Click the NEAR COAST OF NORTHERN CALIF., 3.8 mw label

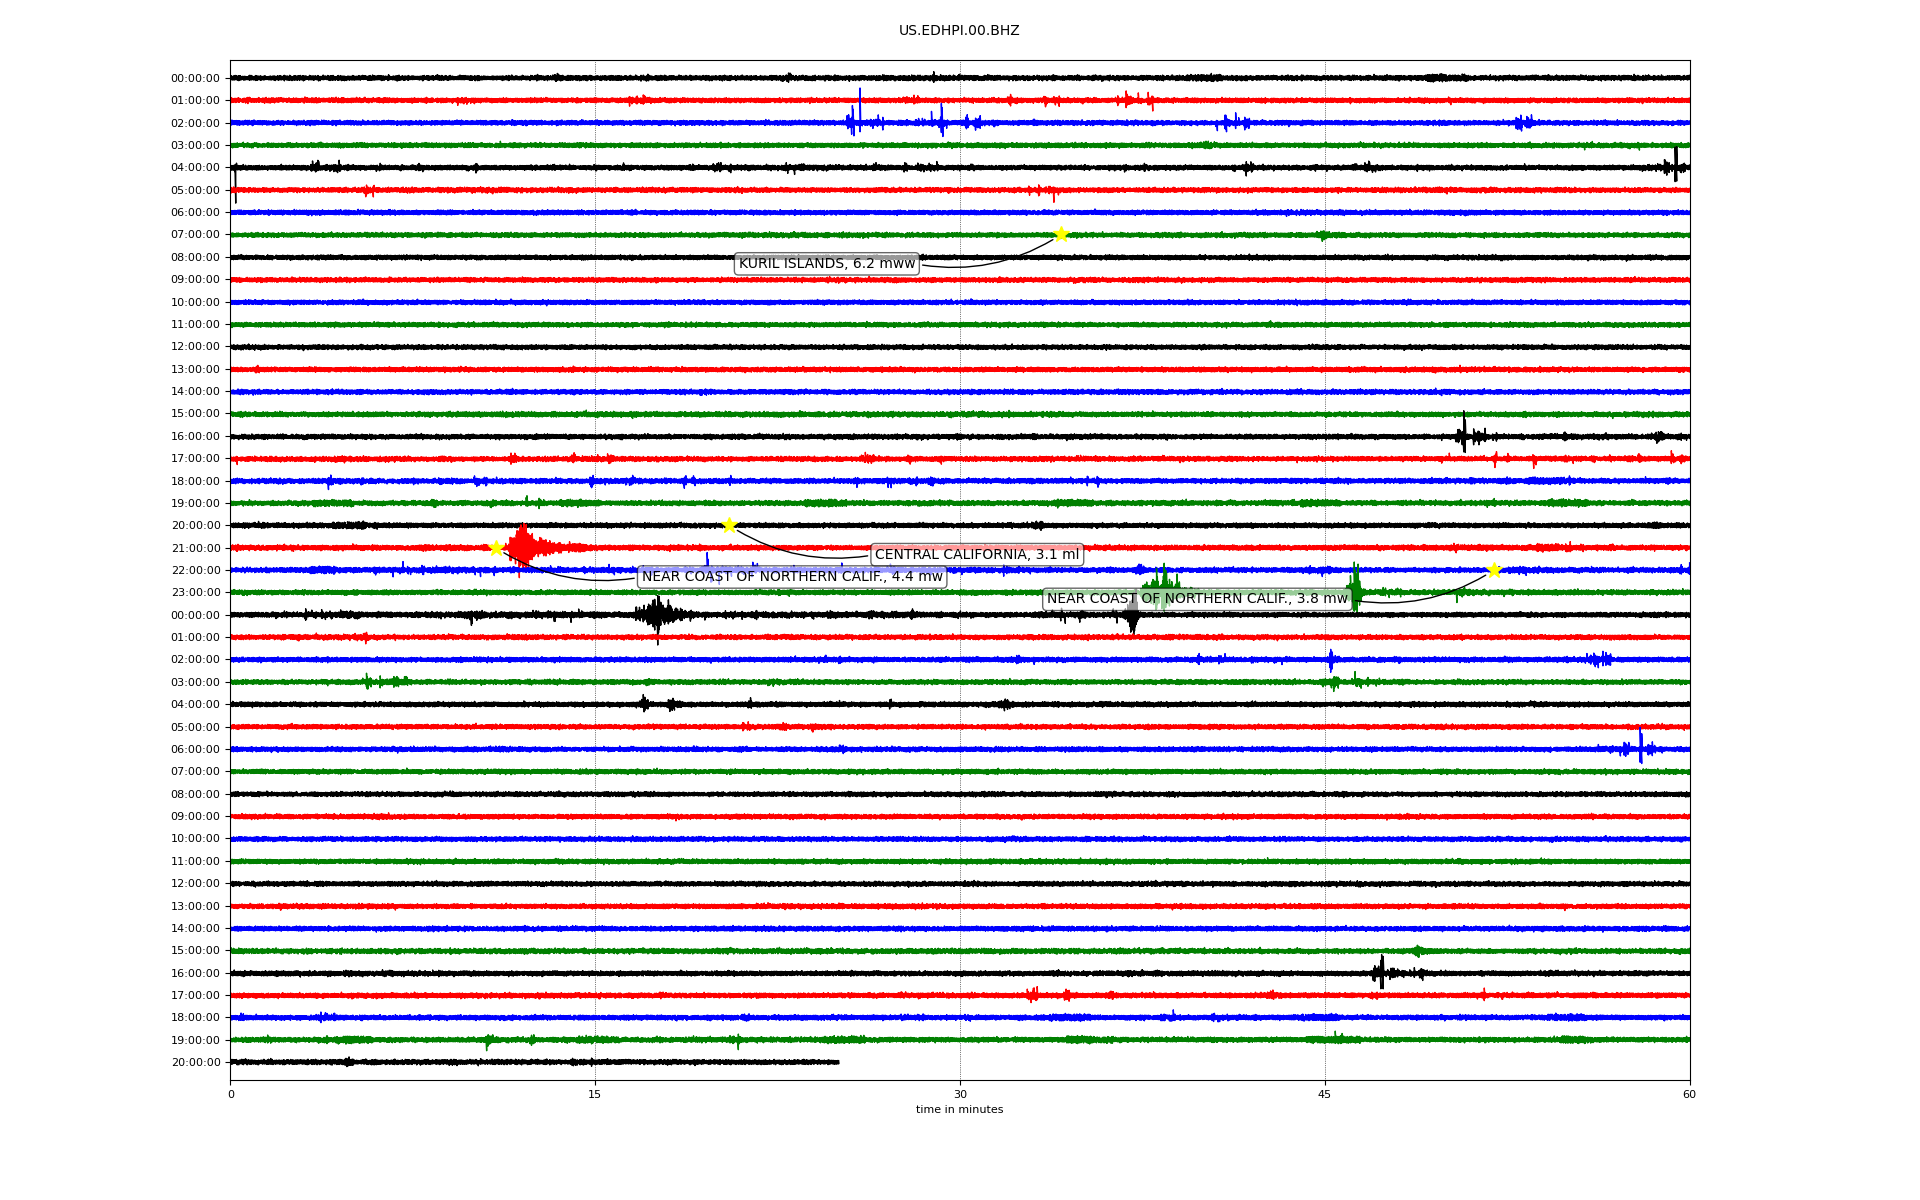pyautogui.click(x=1197, y=599)
